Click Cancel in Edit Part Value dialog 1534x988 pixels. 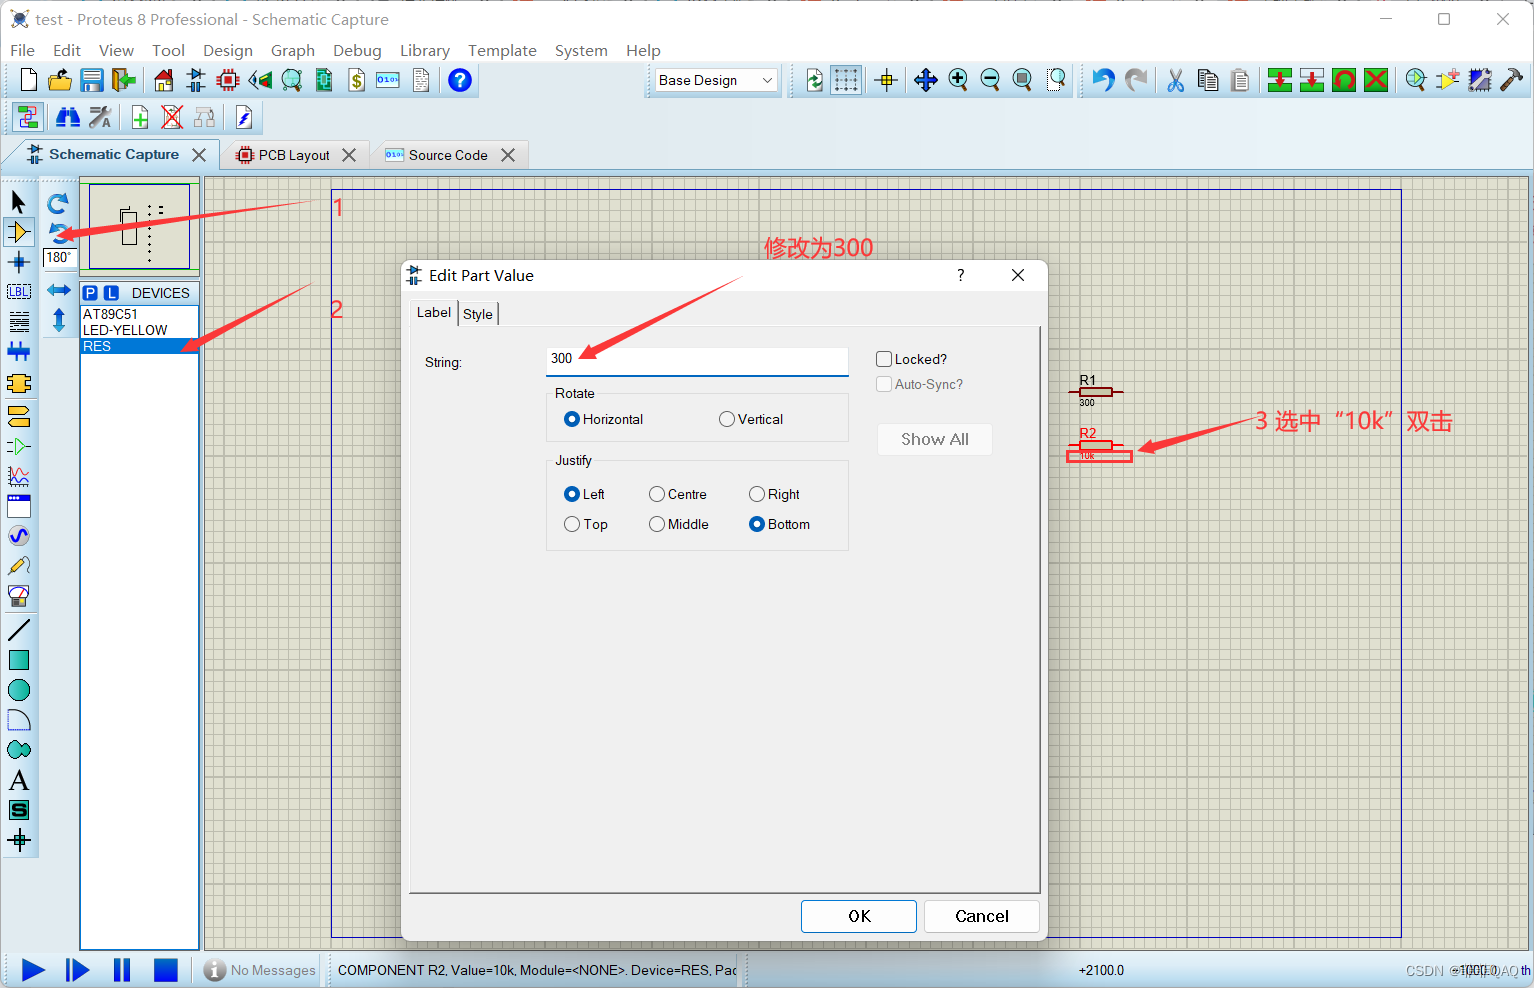982,916
